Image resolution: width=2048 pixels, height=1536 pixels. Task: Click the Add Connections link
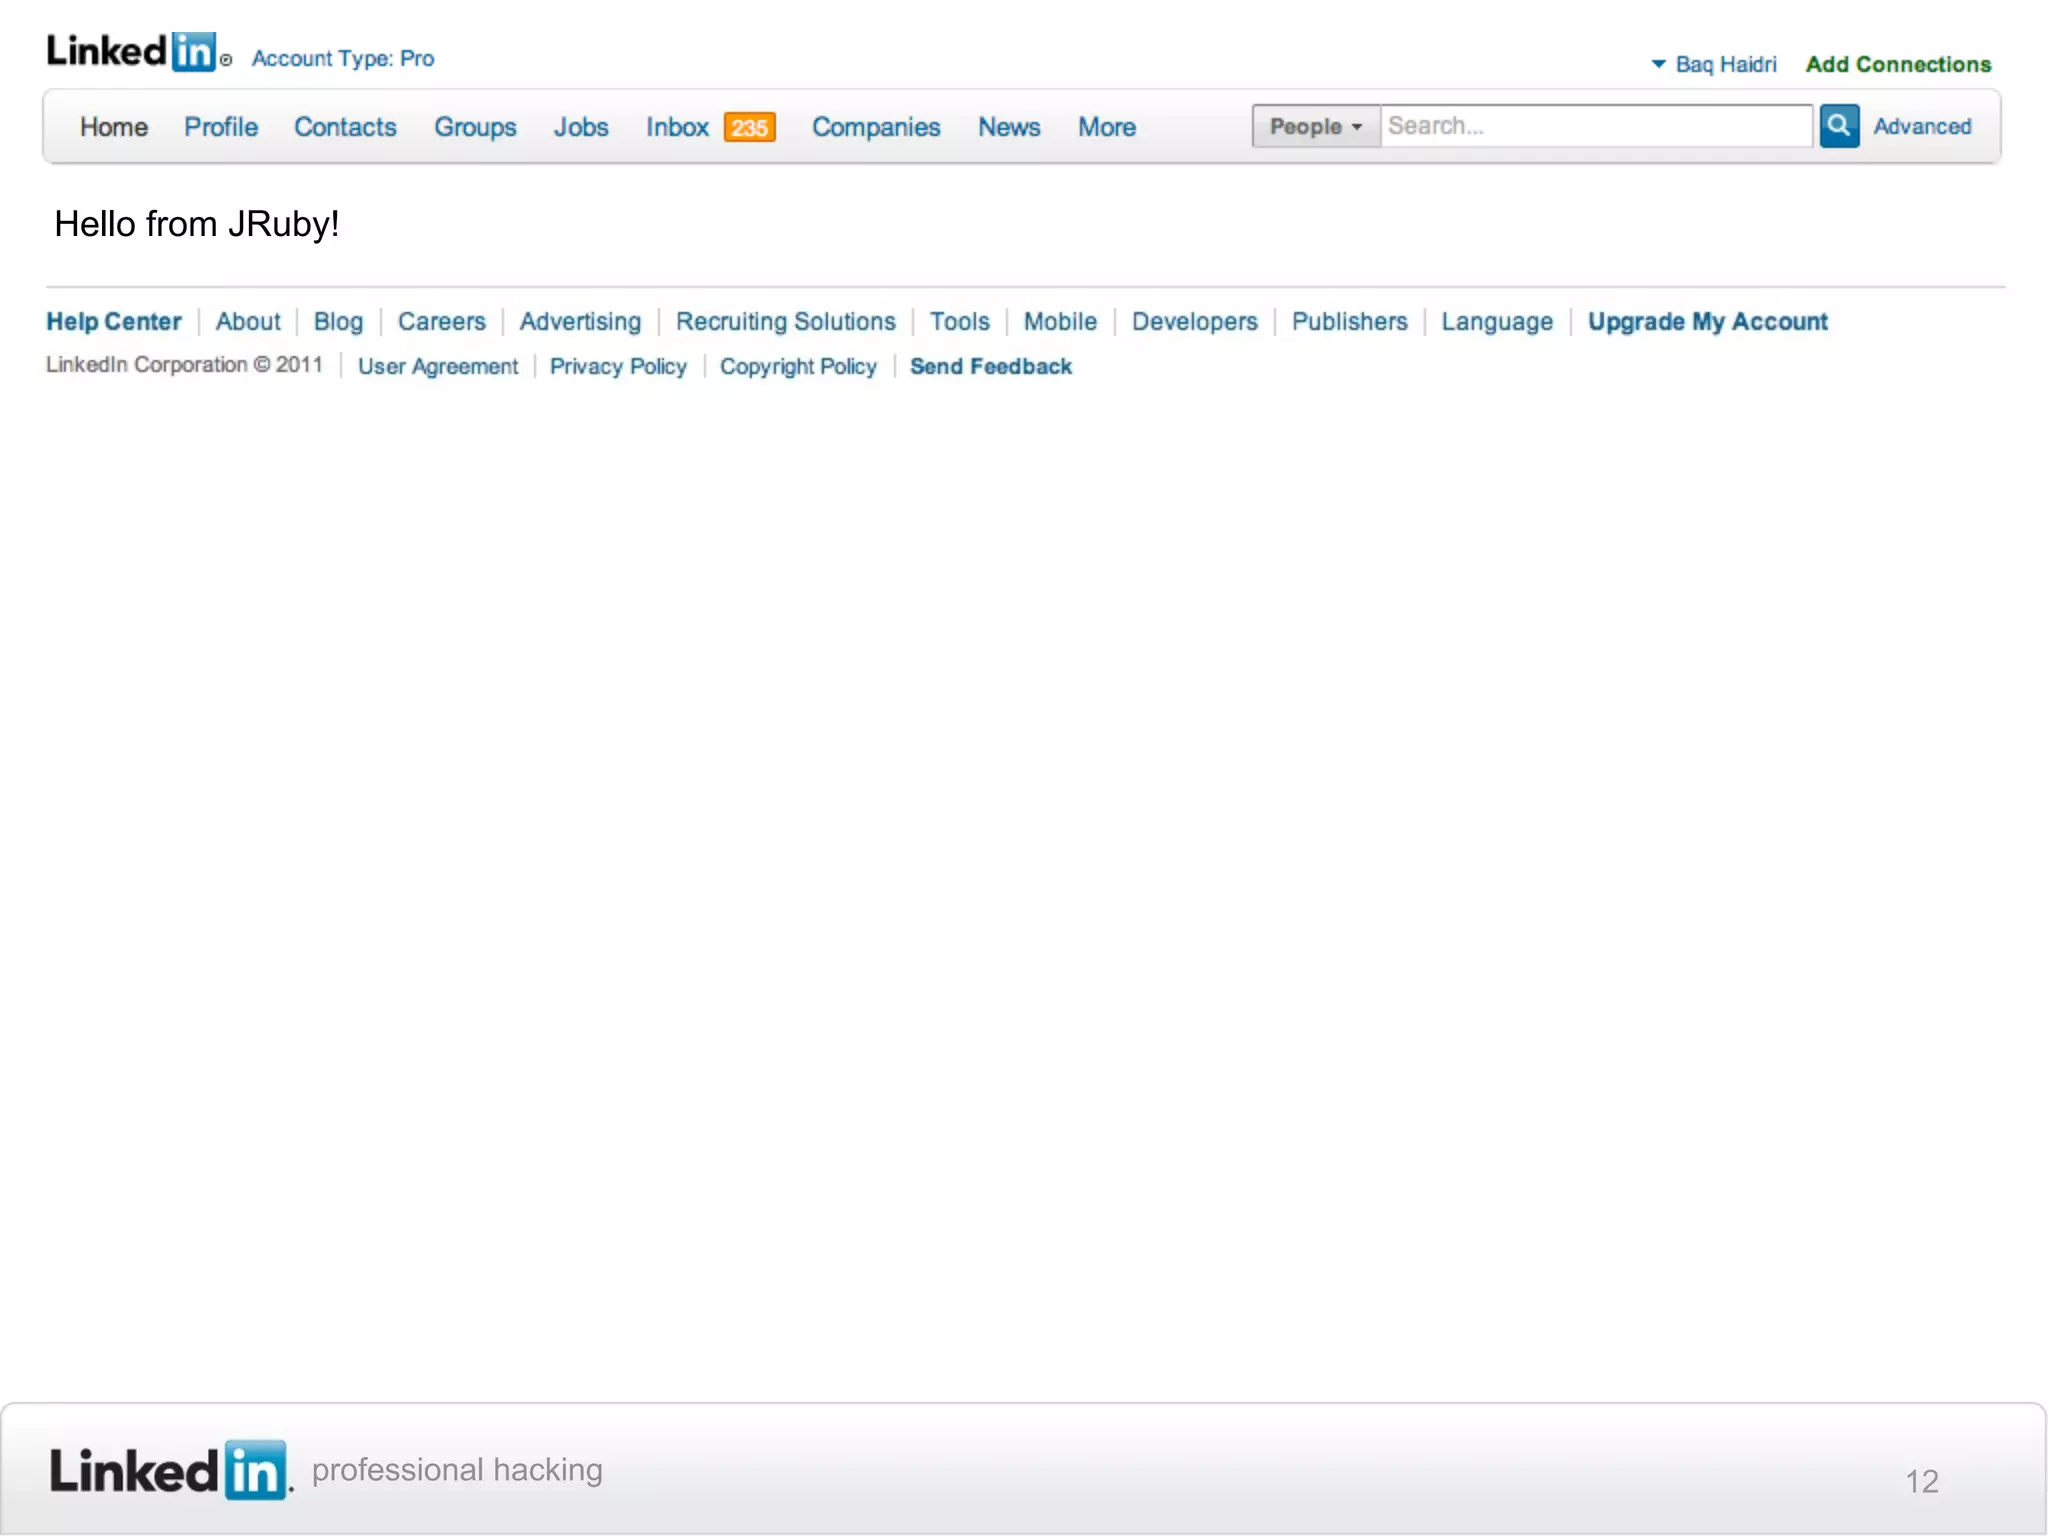1897,64
